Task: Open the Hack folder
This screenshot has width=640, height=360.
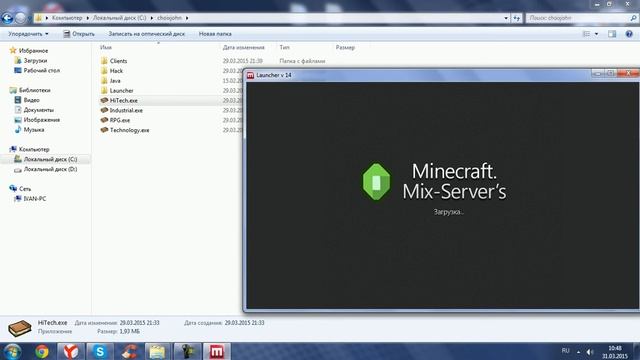Action: (116, 71)
